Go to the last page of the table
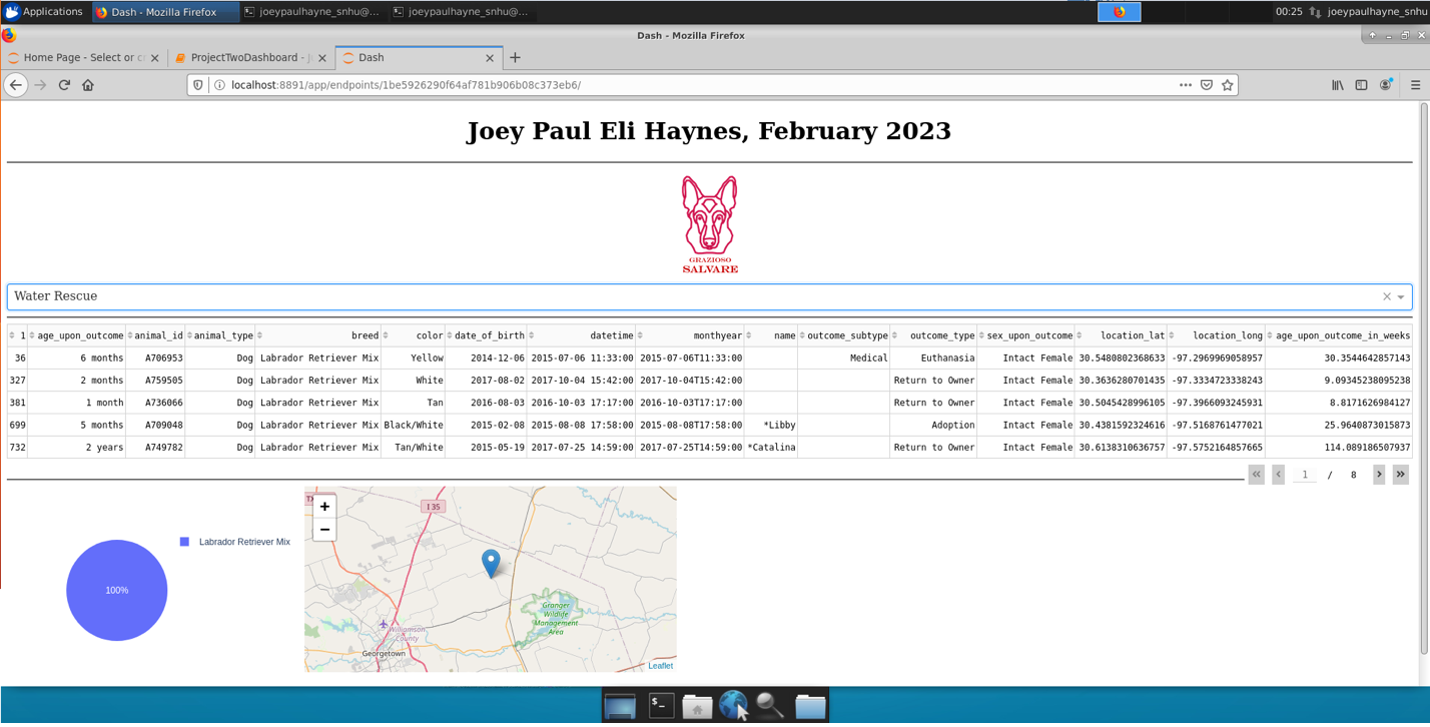 tap(1401, 474)
